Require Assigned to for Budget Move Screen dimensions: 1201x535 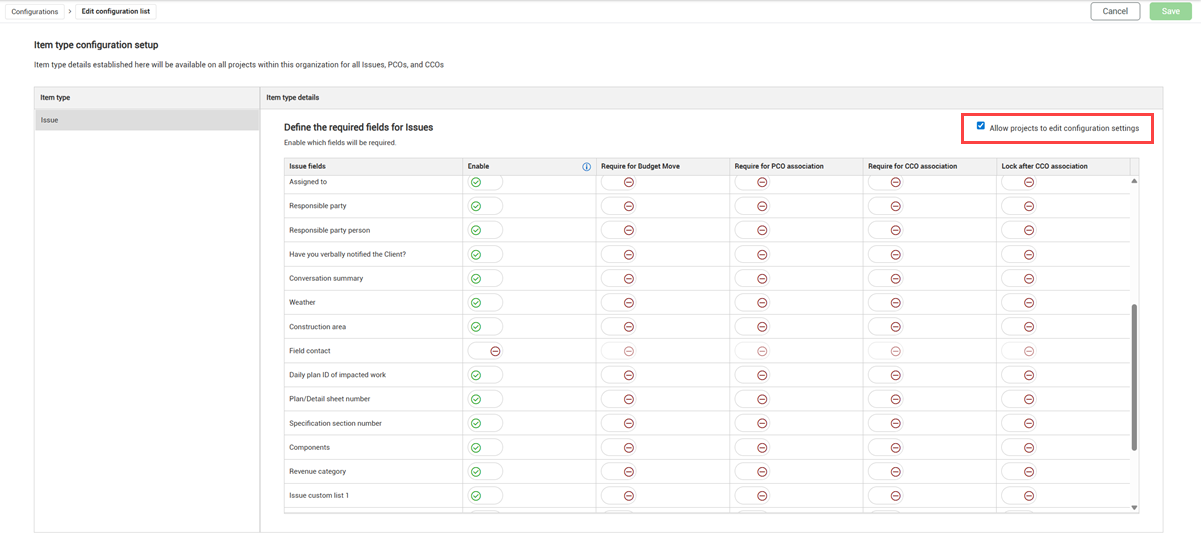619,182
